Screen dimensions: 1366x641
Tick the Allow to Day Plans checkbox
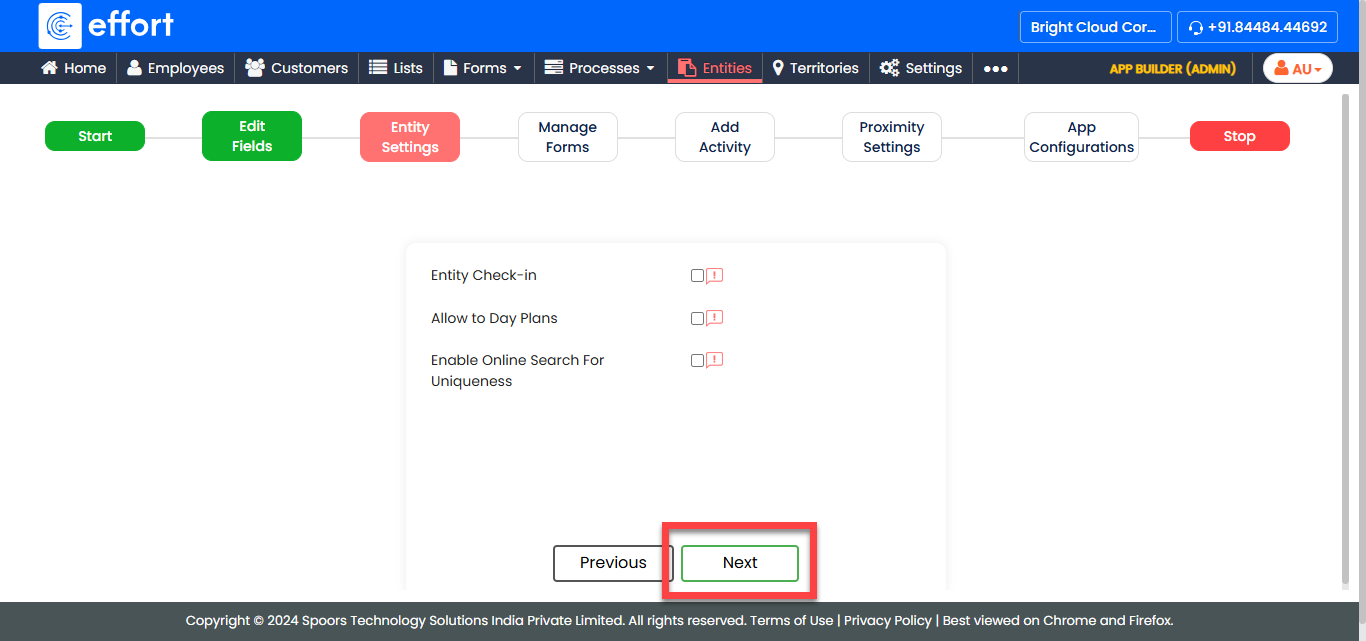tap(697, 319)
